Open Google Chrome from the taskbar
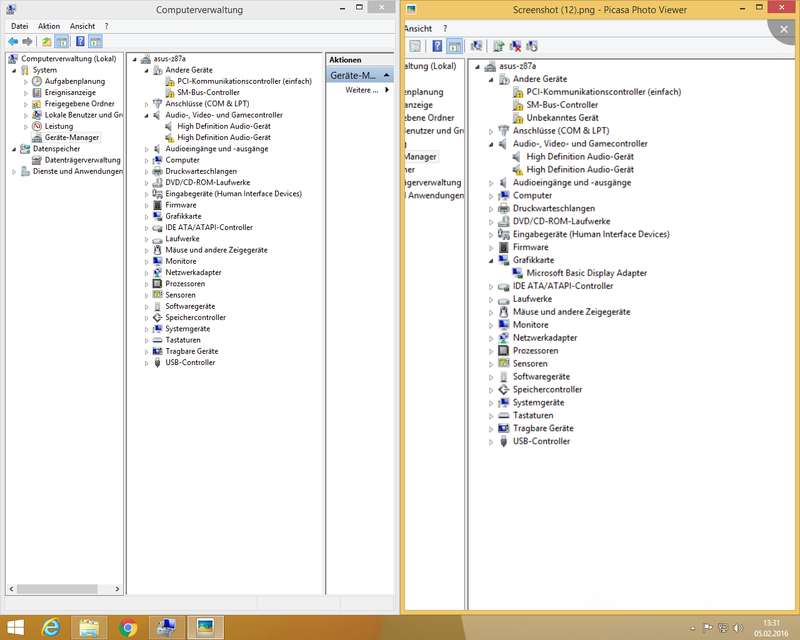Screen dimensions: 800x640 [x=127, y=627]
